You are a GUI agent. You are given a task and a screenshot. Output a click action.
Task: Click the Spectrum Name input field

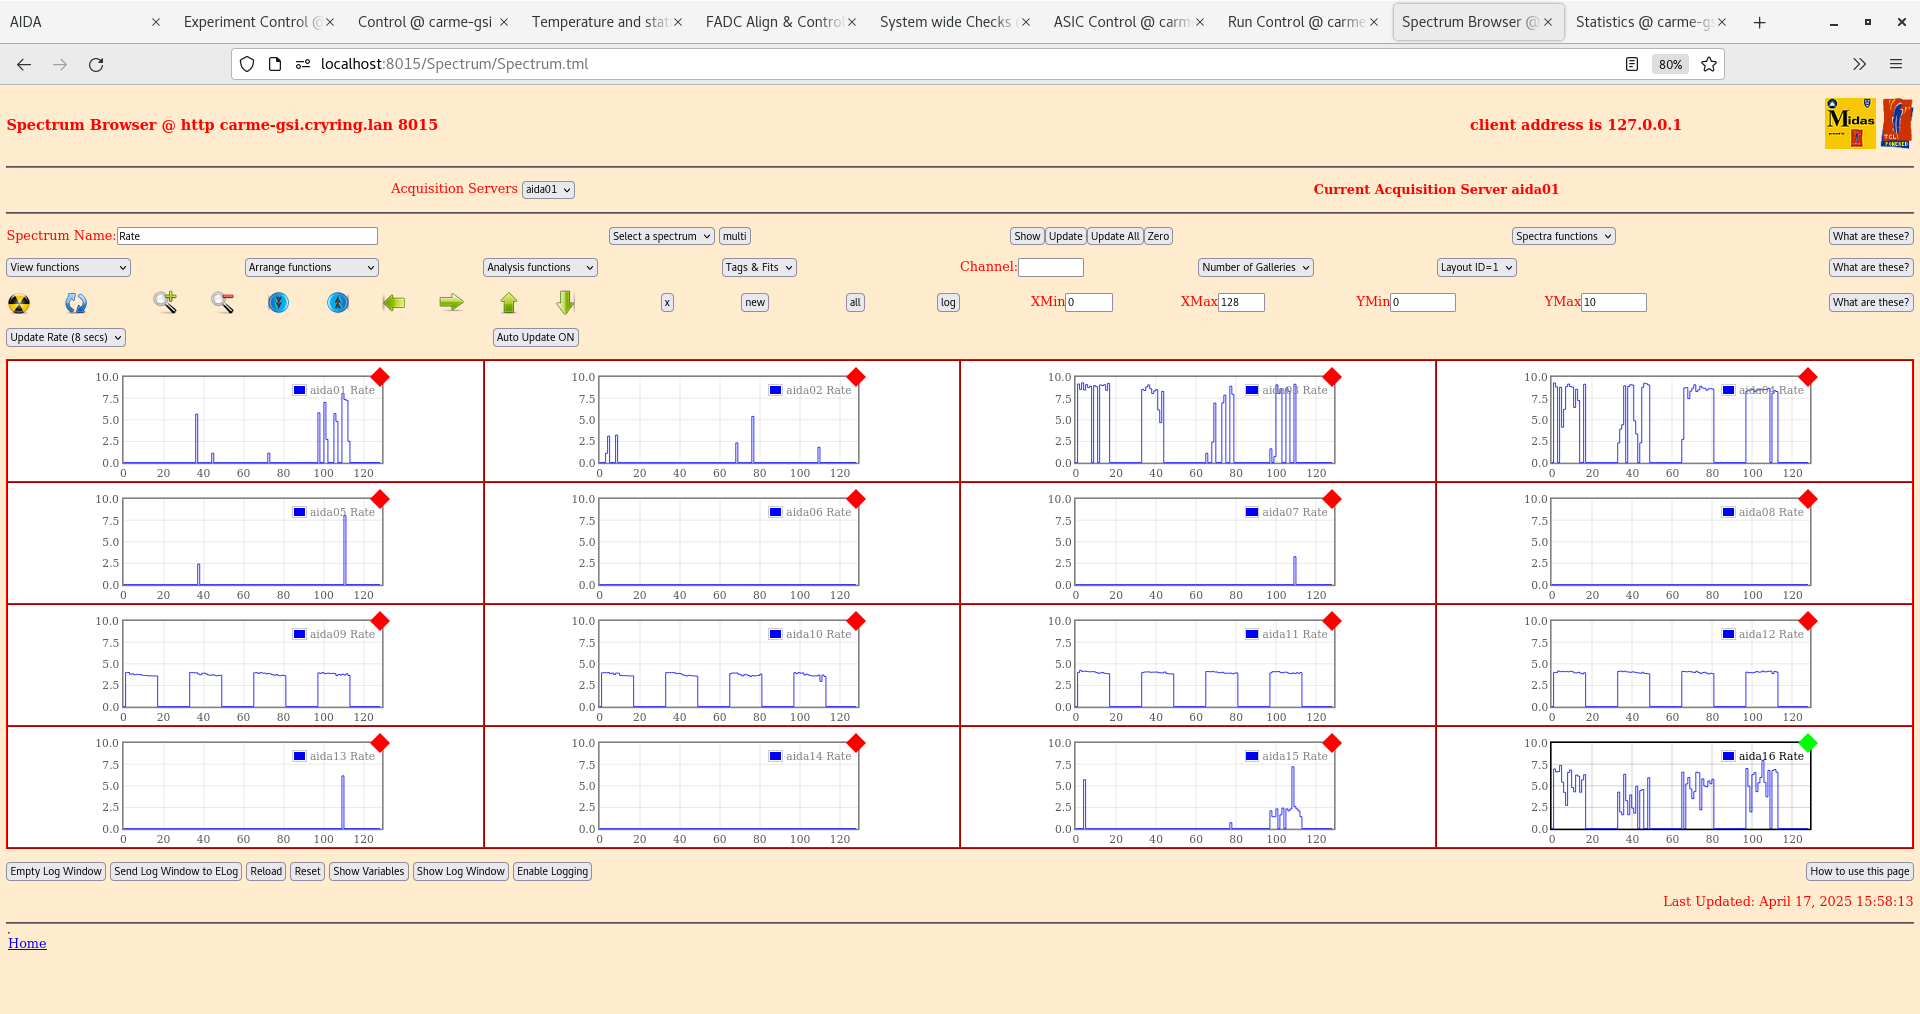pos(247,236)
